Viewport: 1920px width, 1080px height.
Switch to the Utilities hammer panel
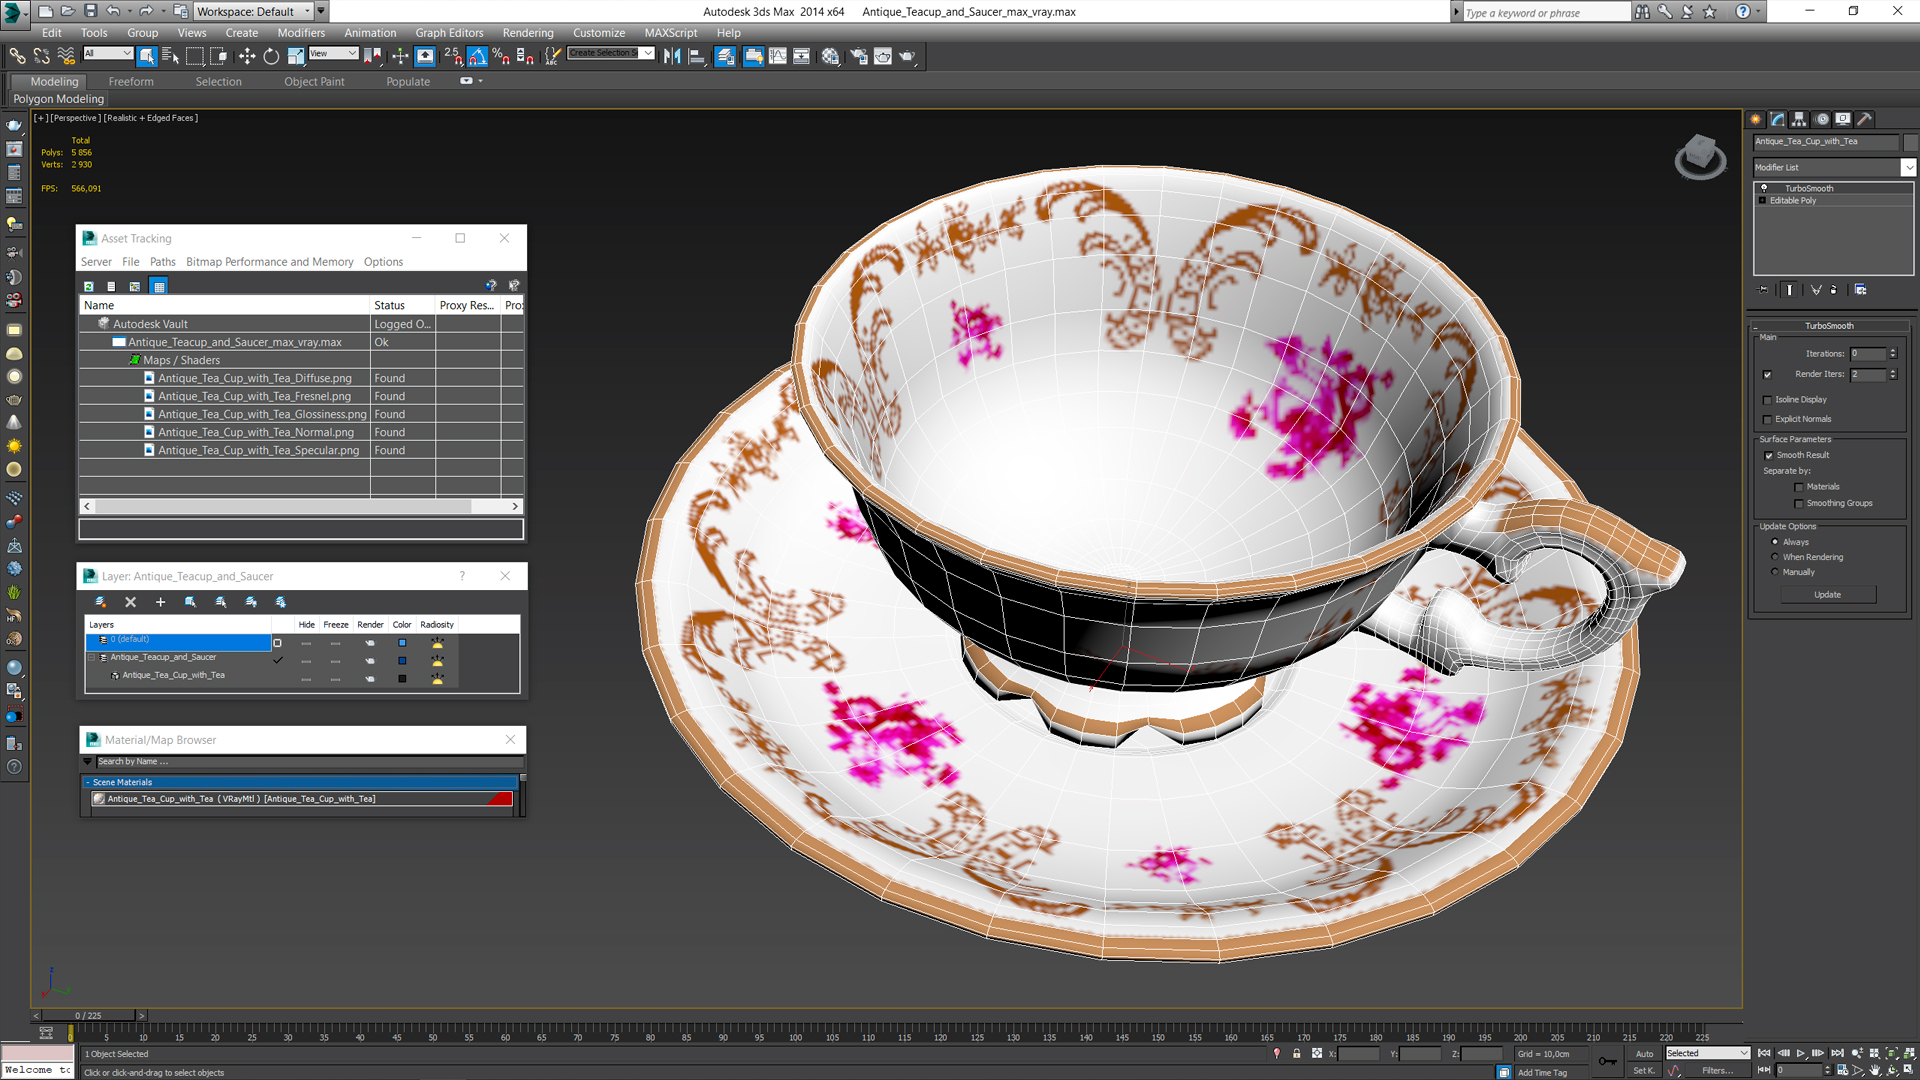(1865, 119)
